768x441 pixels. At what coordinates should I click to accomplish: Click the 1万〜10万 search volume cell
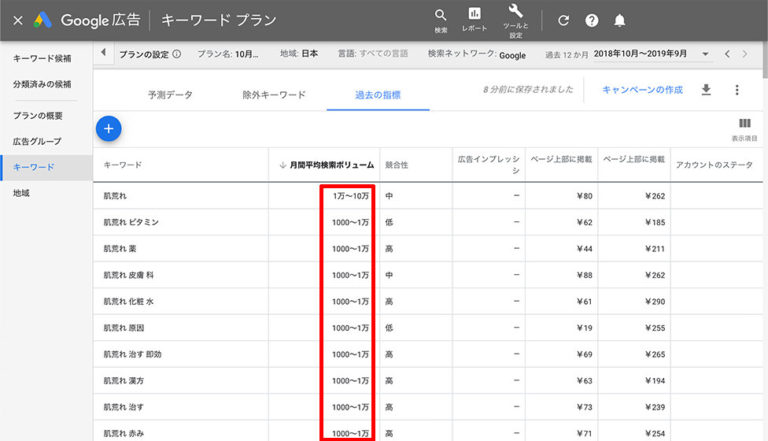coord(351,196)
